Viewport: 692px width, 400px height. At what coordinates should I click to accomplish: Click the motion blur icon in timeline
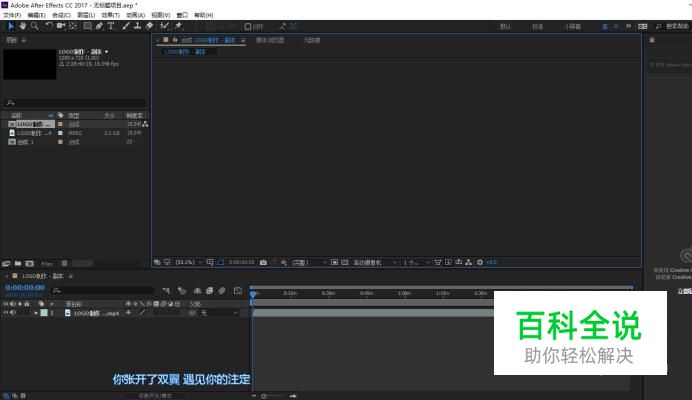click(x=222, y=291)
